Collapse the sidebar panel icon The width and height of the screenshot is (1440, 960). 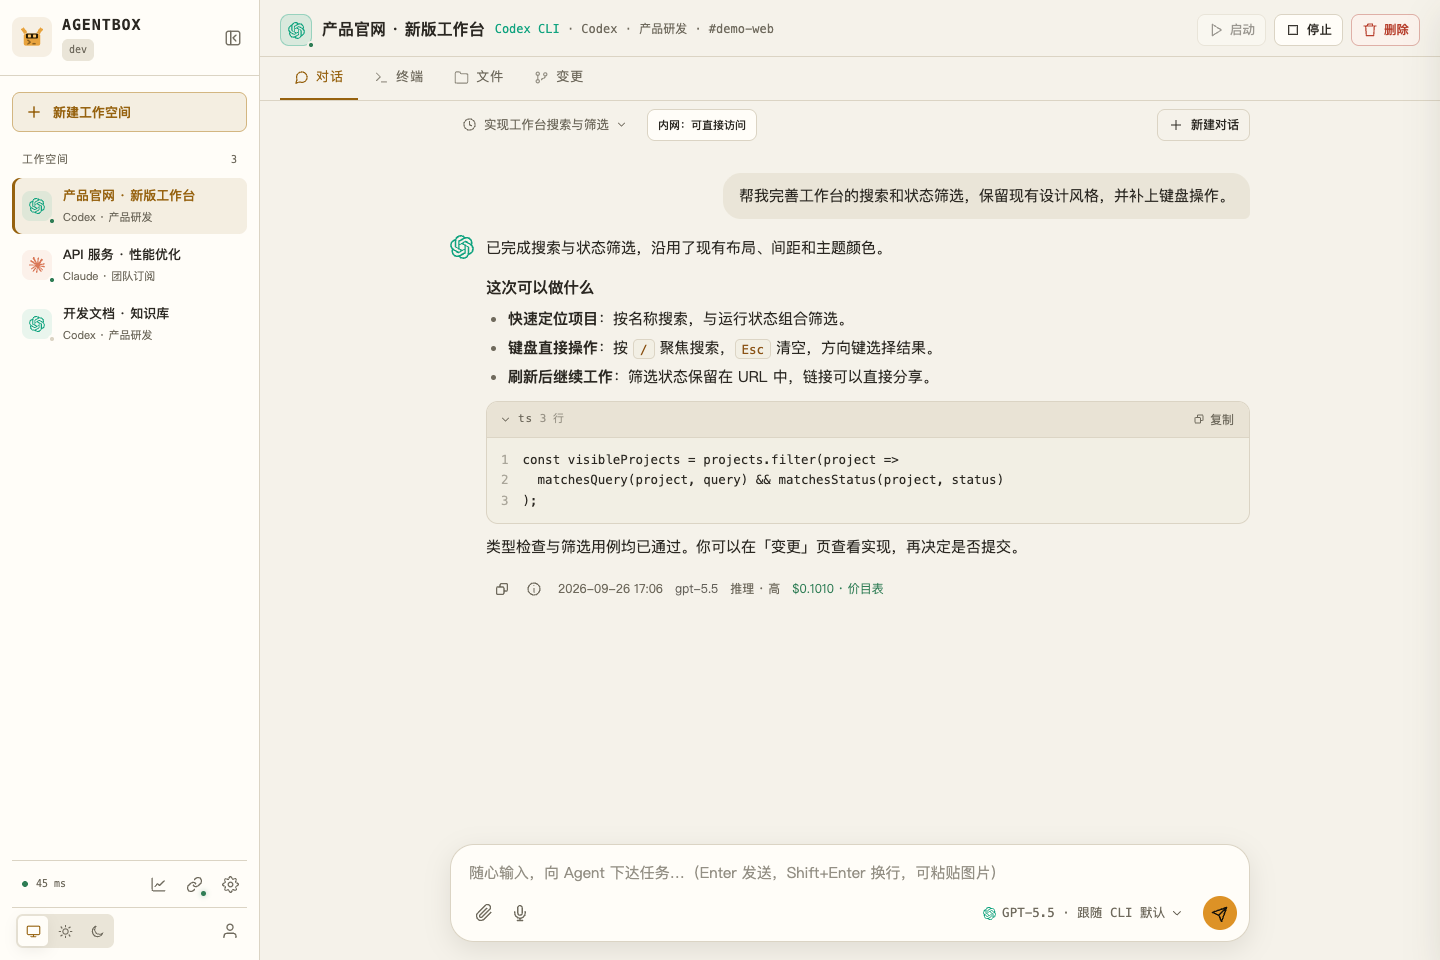[x=233, y=38]
